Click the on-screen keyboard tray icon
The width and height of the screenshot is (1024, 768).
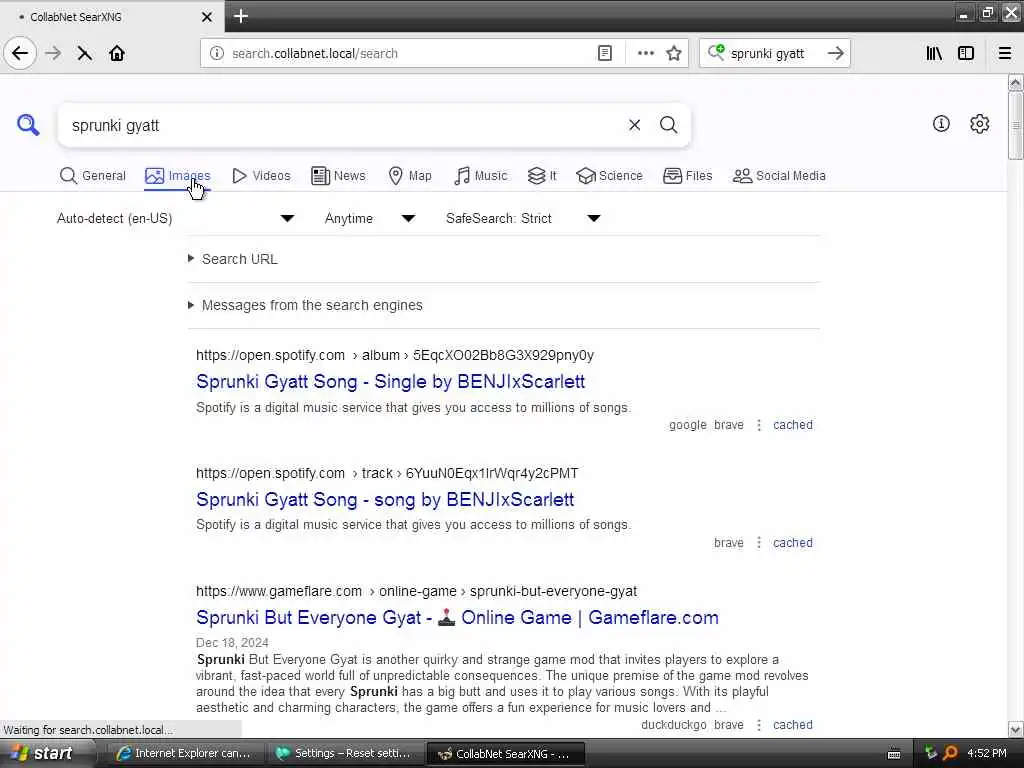894,754
